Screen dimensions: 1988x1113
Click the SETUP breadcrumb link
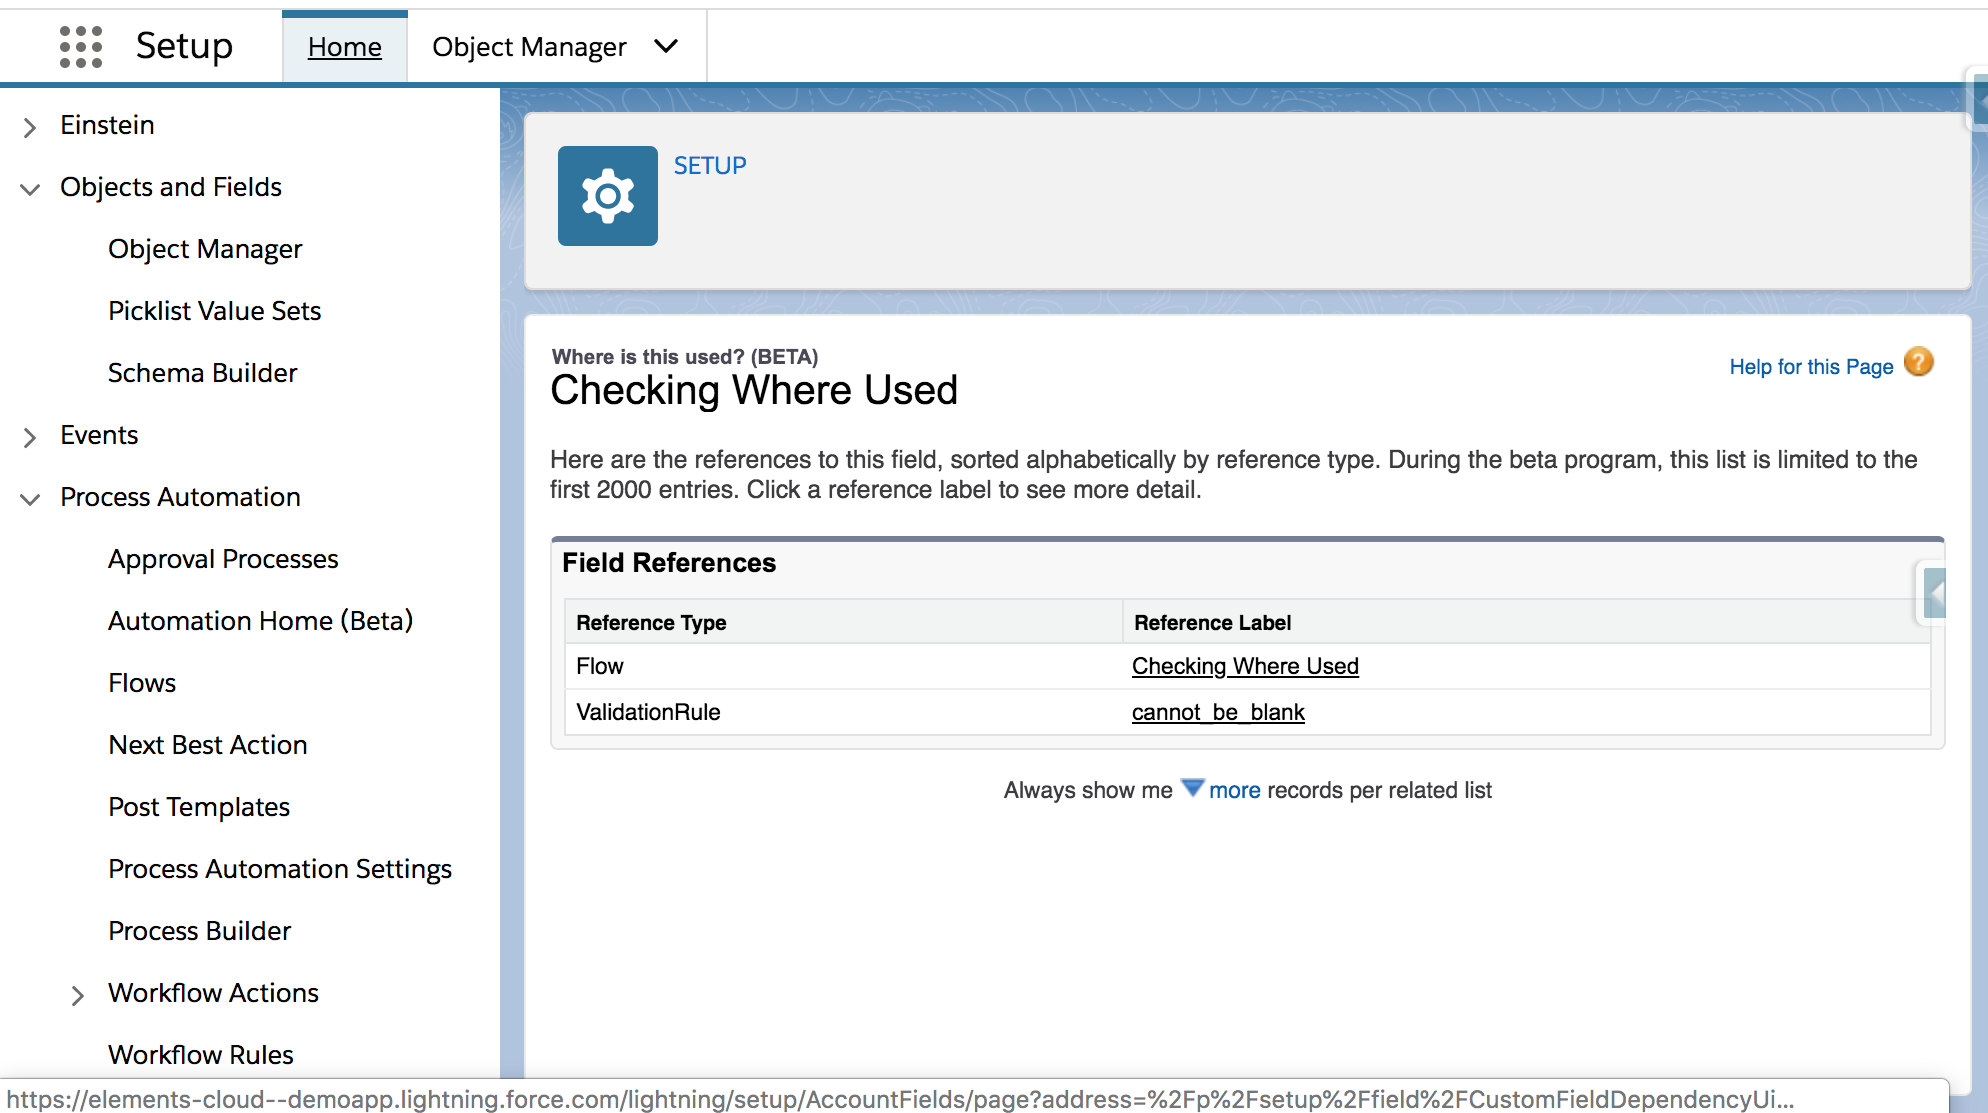coord(710,166)
